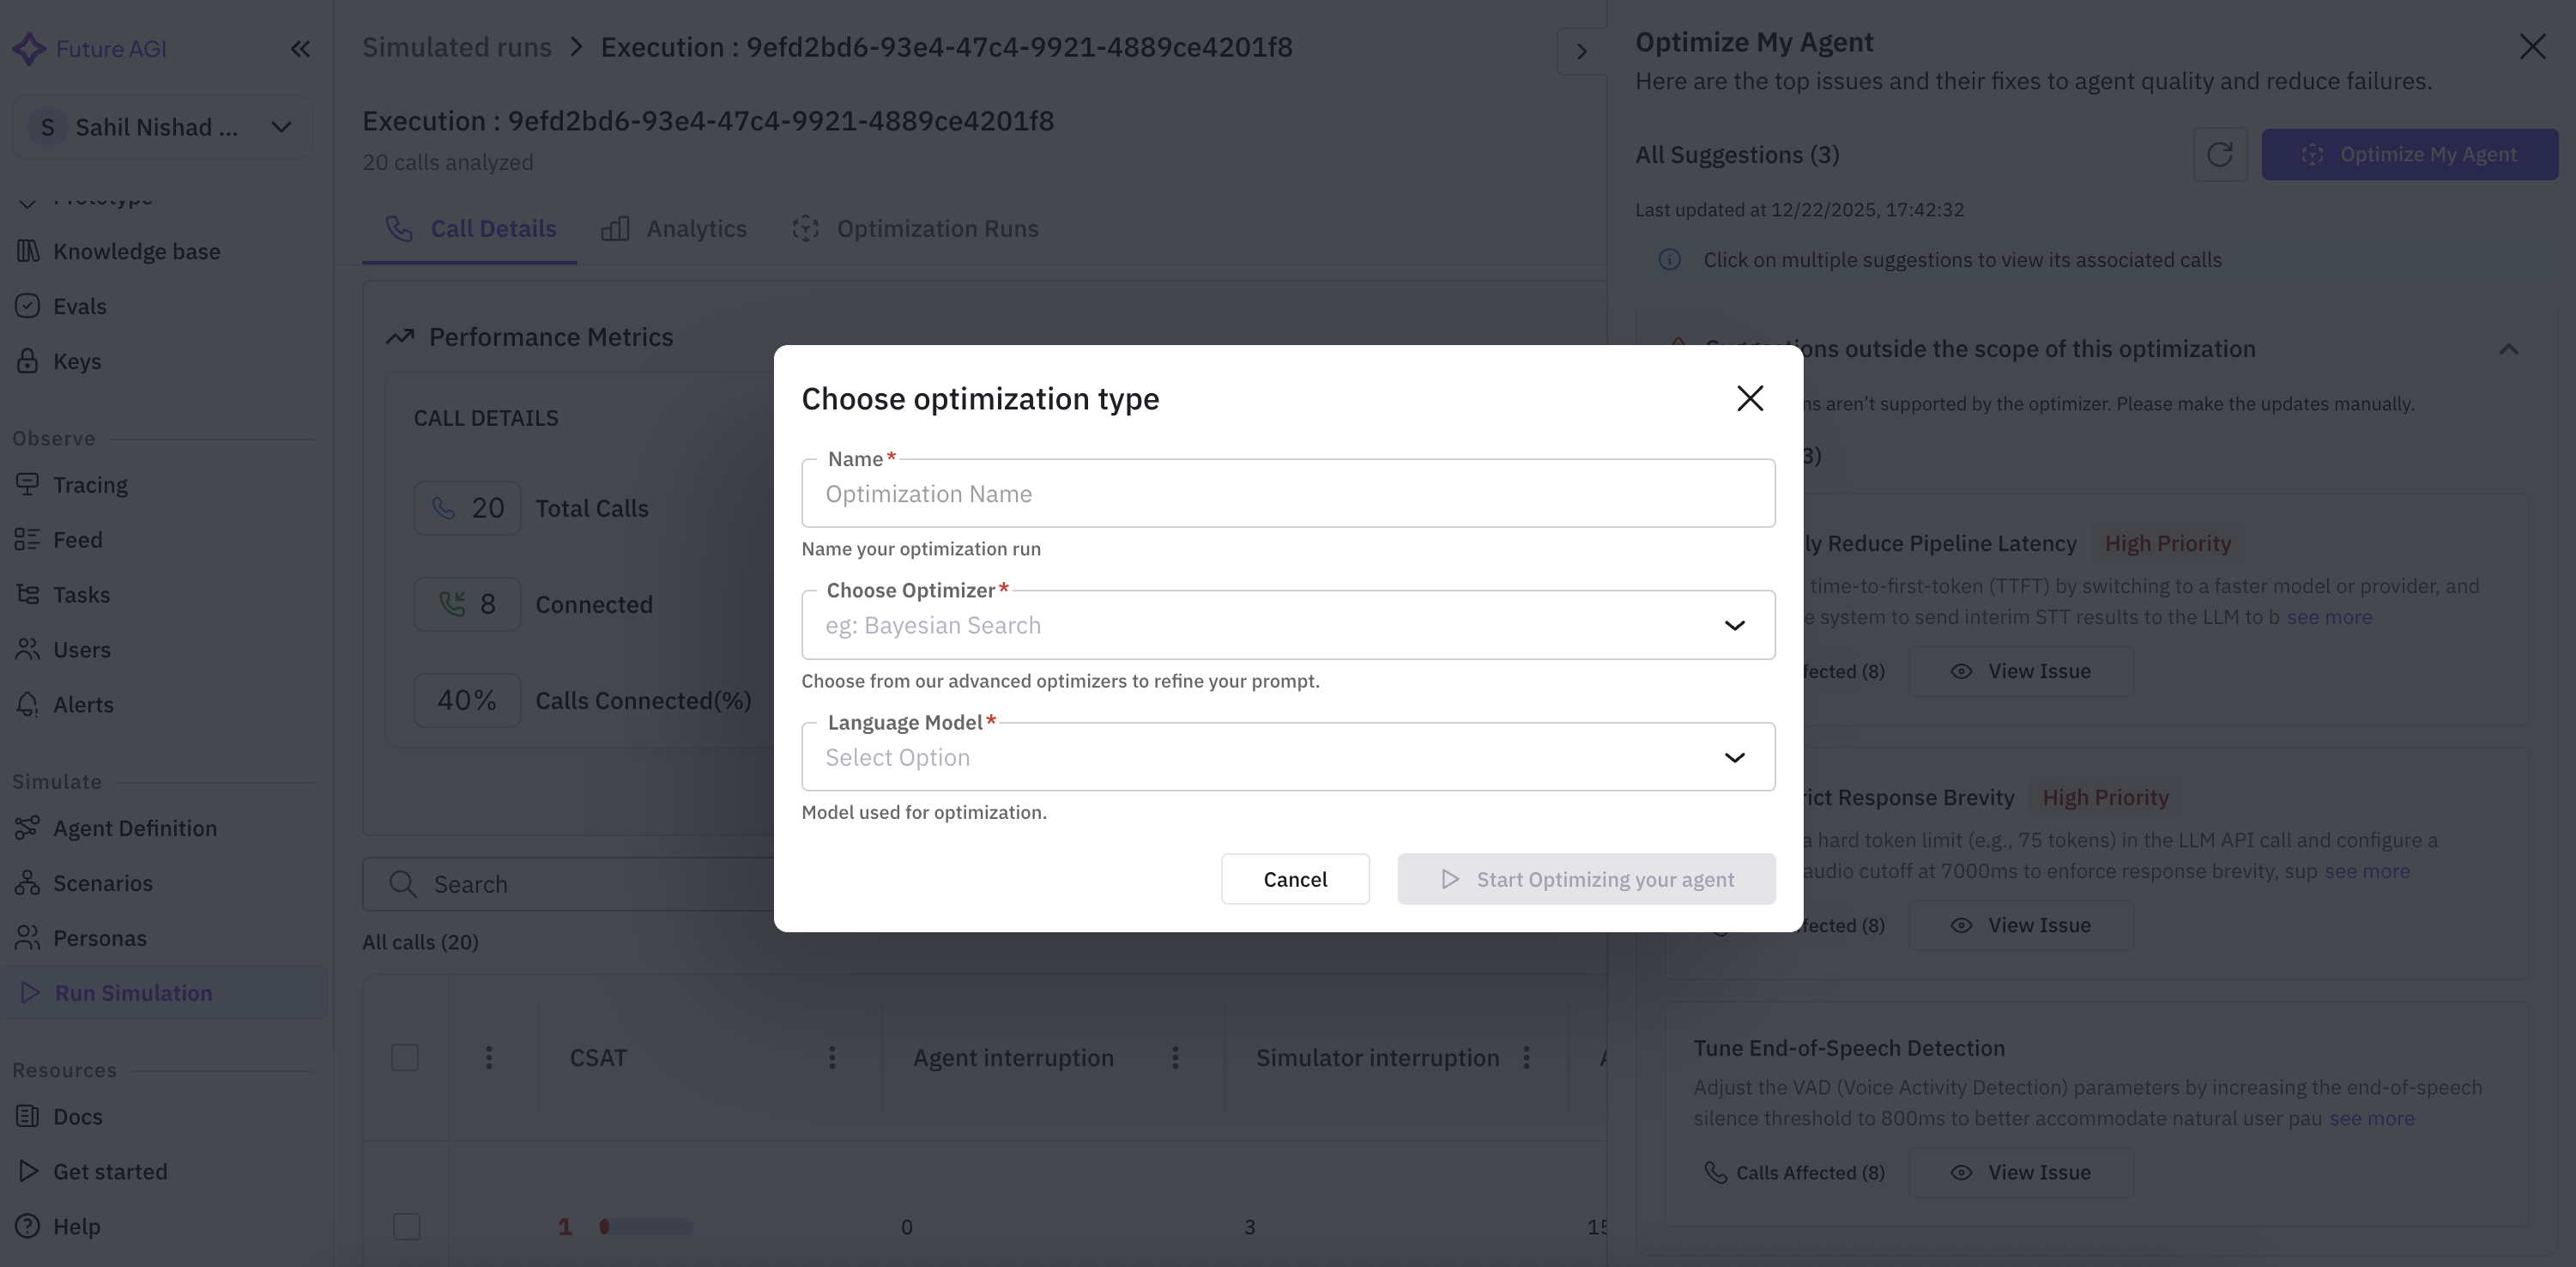This screenshot has width=2576, height=1267.
Task: Refresh the optimization suggestions list
Action: tap(2221, 154)
